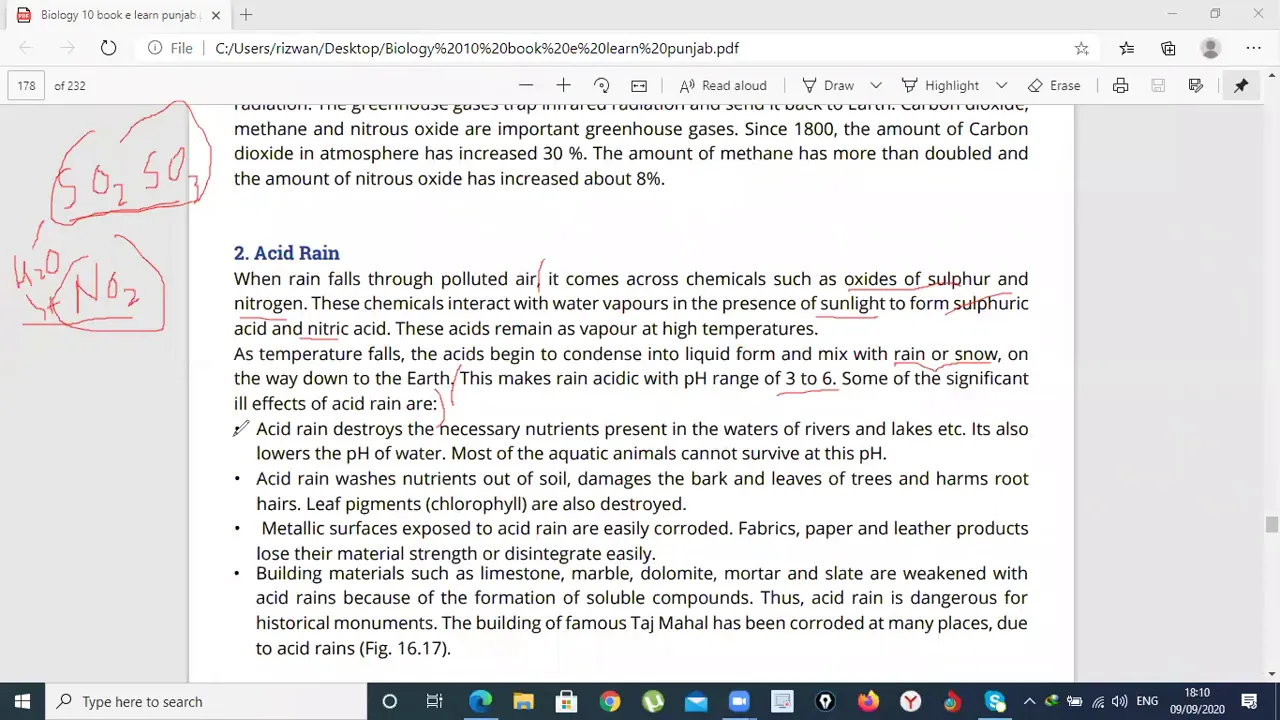Switch ENG input language
The height and width of the screenshot is (720, 1280).
click(x=1147, y=702)
